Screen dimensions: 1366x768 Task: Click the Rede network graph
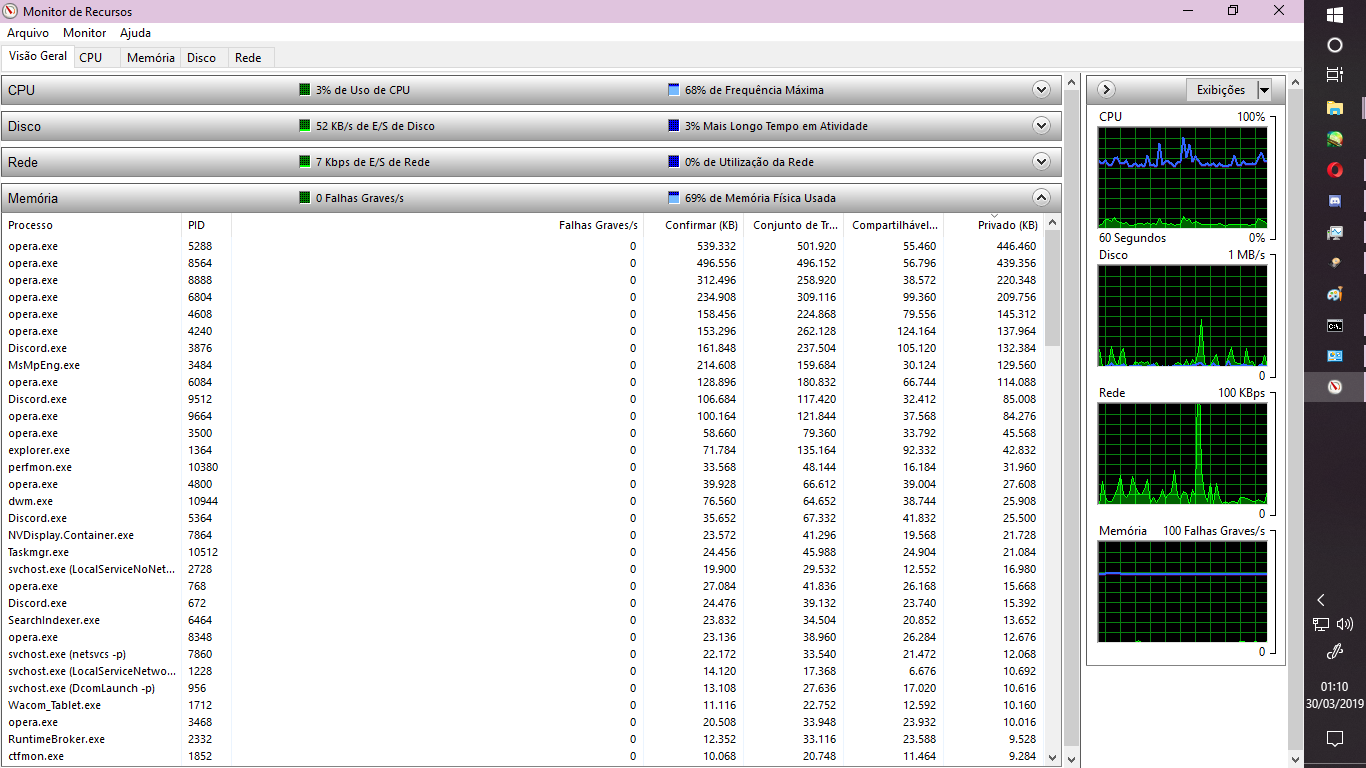(1182, 453)
